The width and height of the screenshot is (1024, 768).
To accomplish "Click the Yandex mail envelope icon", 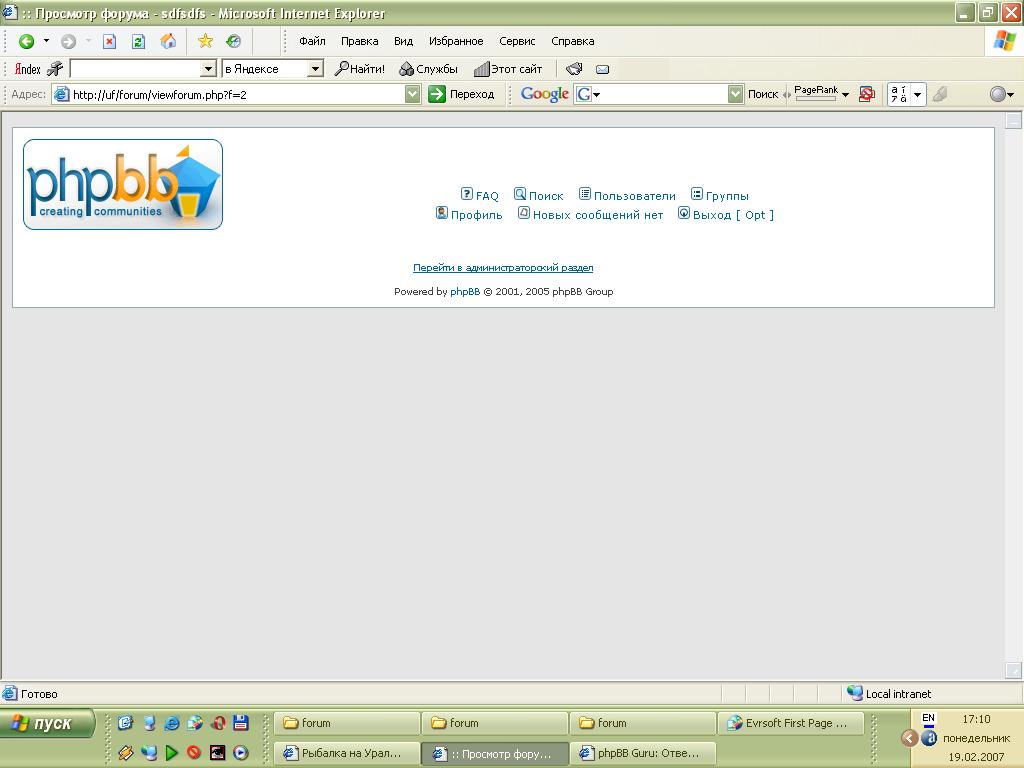I will point(602,69).
